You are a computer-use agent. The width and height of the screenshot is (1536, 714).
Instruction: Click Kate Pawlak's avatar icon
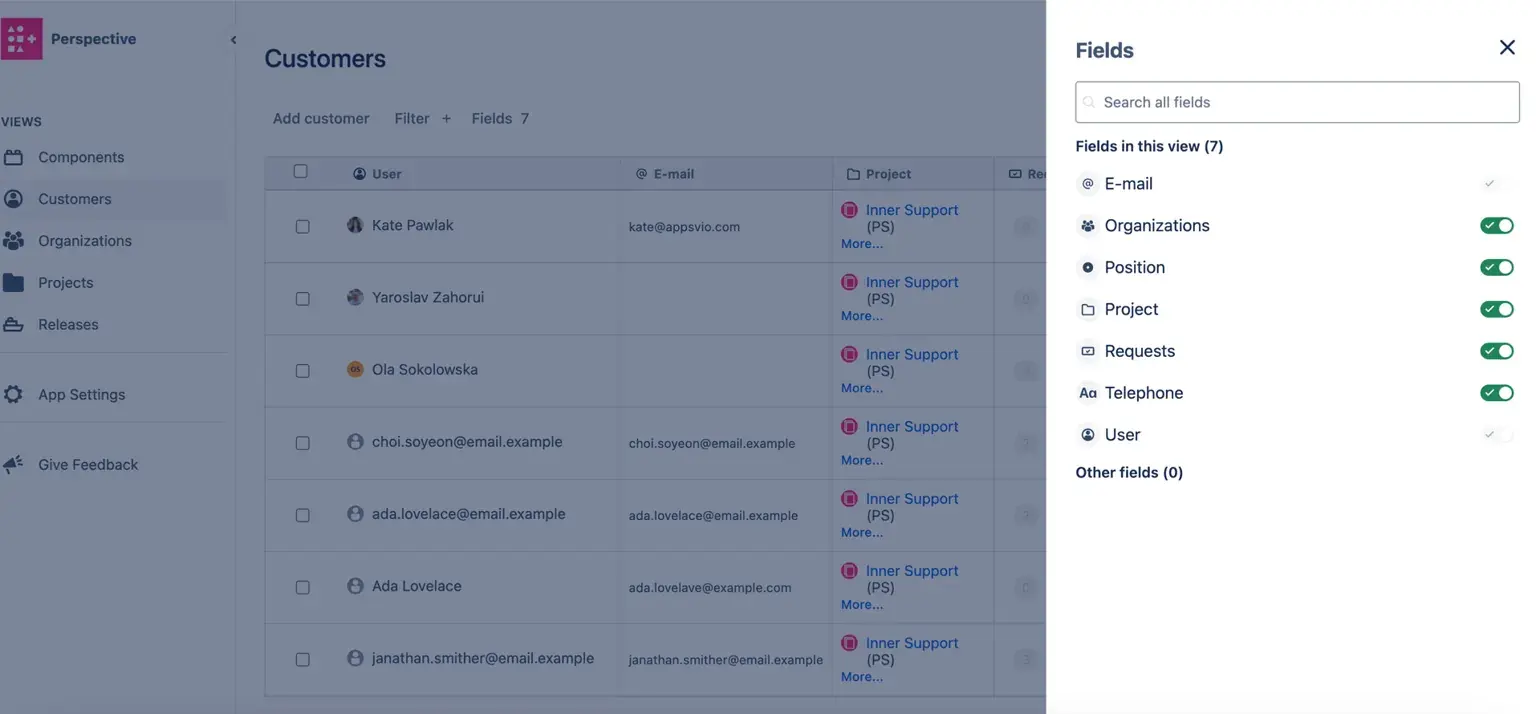tap(355, 225)
